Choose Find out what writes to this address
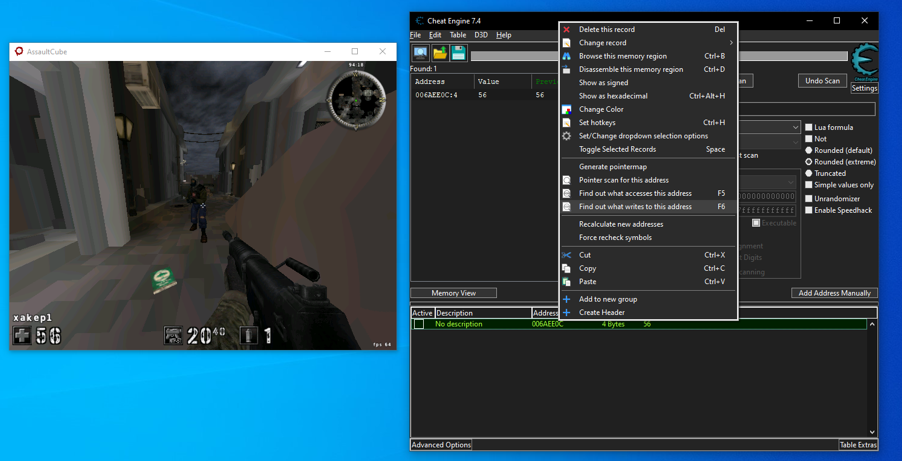Screen dimensions: 902x461 tap(635, 207)
